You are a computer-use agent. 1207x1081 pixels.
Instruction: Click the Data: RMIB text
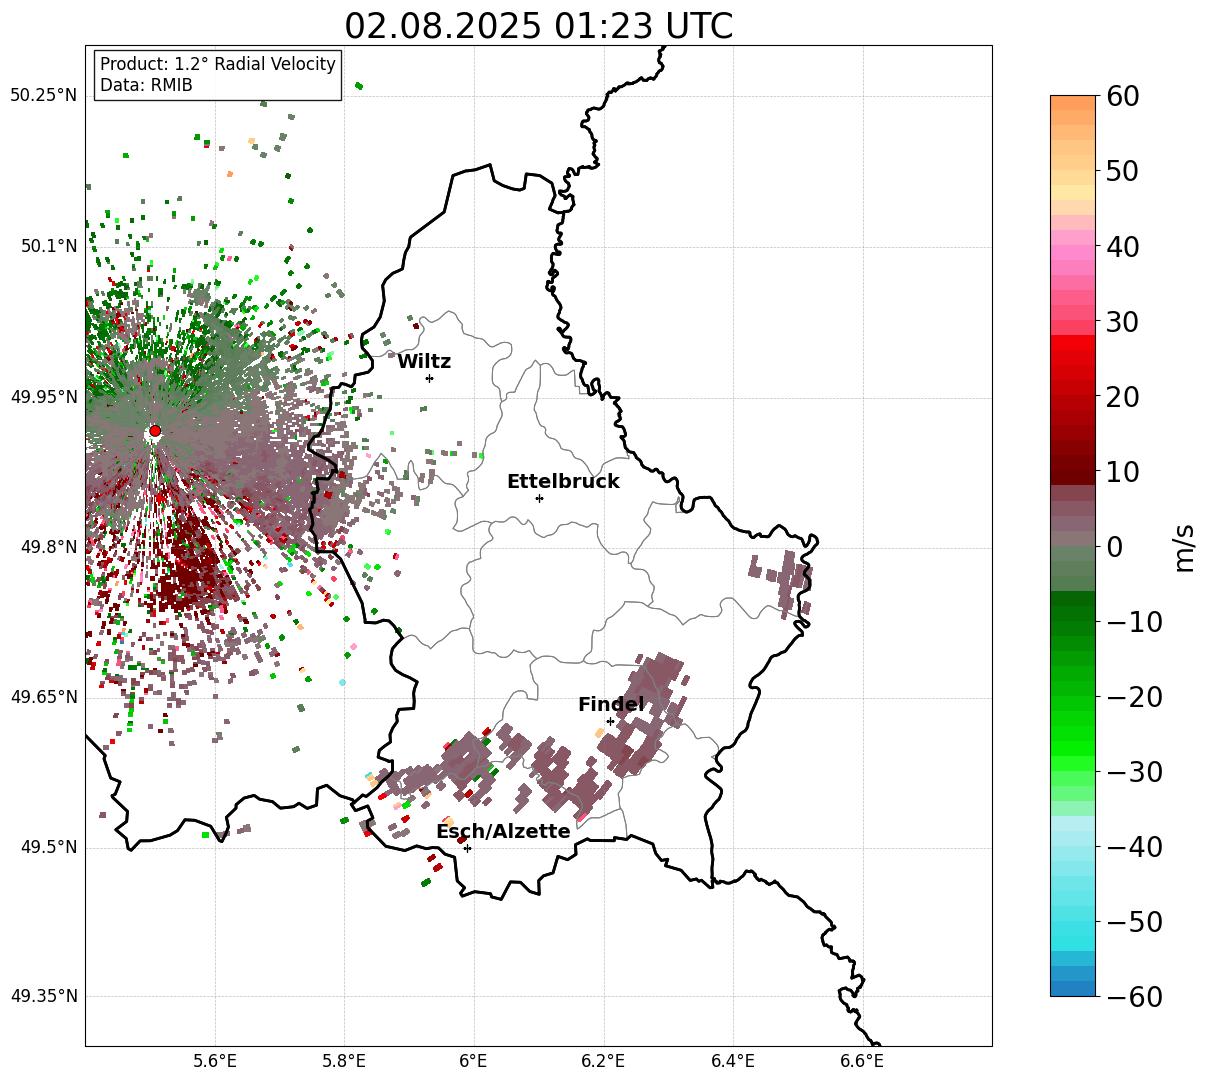click(146, 86)
